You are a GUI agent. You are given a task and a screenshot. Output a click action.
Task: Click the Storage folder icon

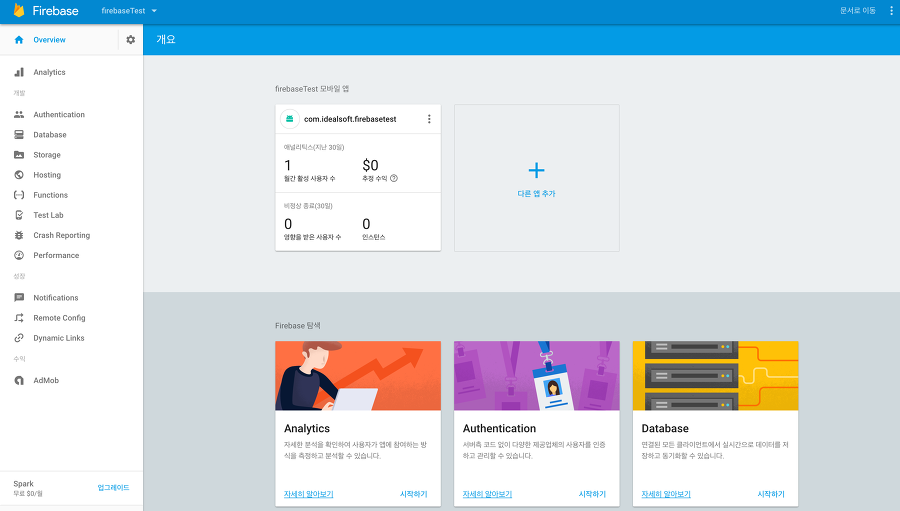coord(19,154)
